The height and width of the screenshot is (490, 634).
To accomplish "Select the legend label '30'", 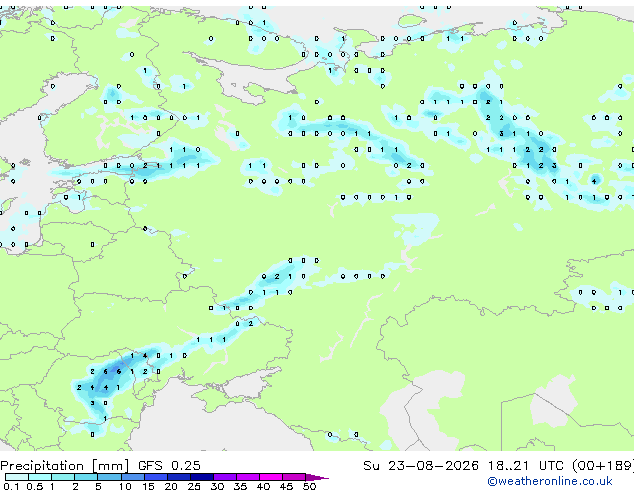I will [x=217, y=486].
